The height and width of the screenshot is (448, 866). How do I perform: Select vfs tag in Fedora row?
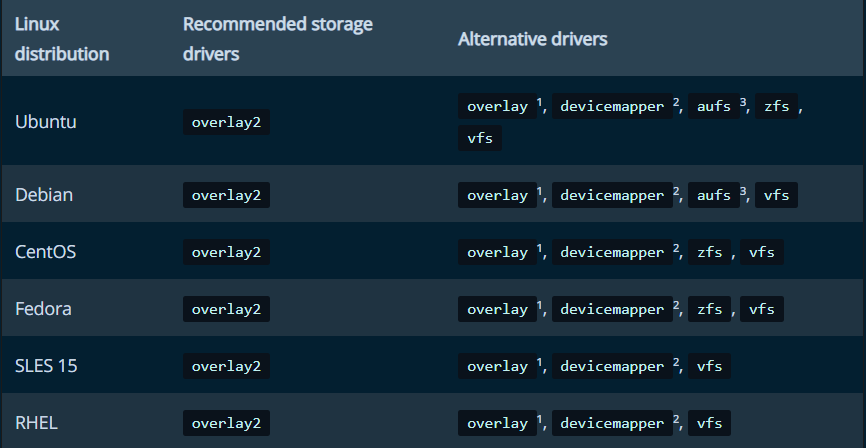click(761, 309)
